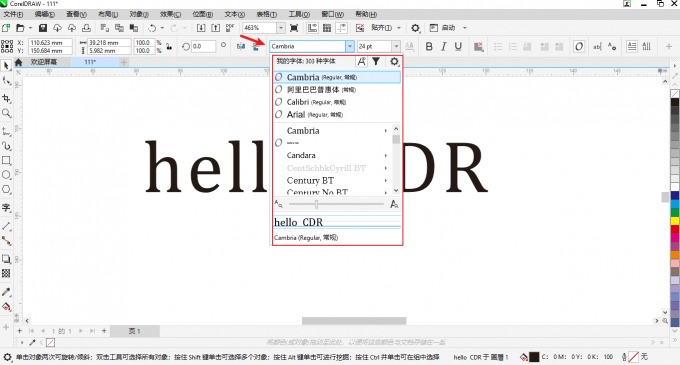Image resolution: width=680 pixels, height=365 pixels.
Task: Click the rotation angle input field
Action: click(203, 46)
